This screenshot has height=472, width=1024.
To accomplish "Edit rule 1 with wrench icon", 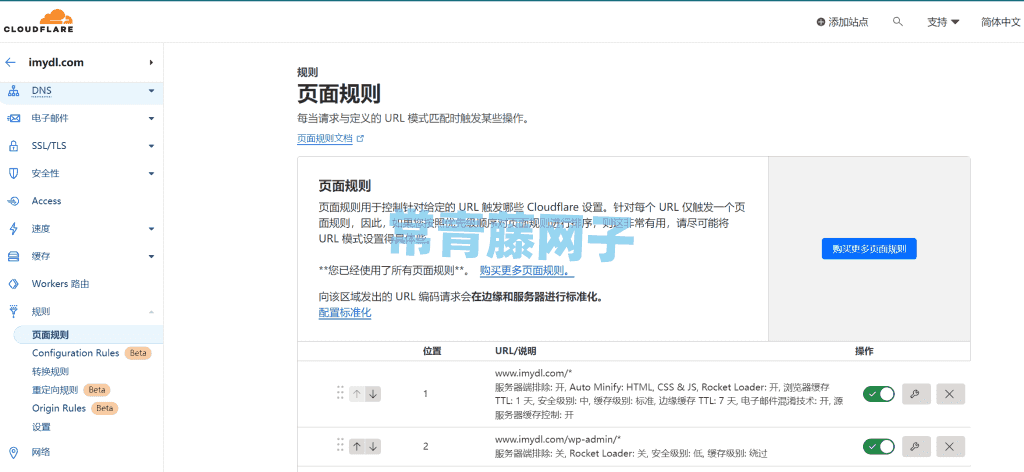I will coord(916,394).
